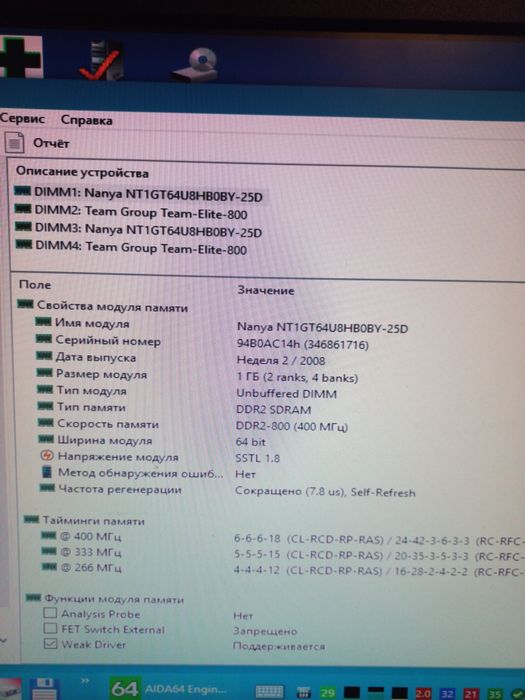Screen dimensions: 525x700
Task: Open the webcam desktop icon
Action: (x=196, y=65)
